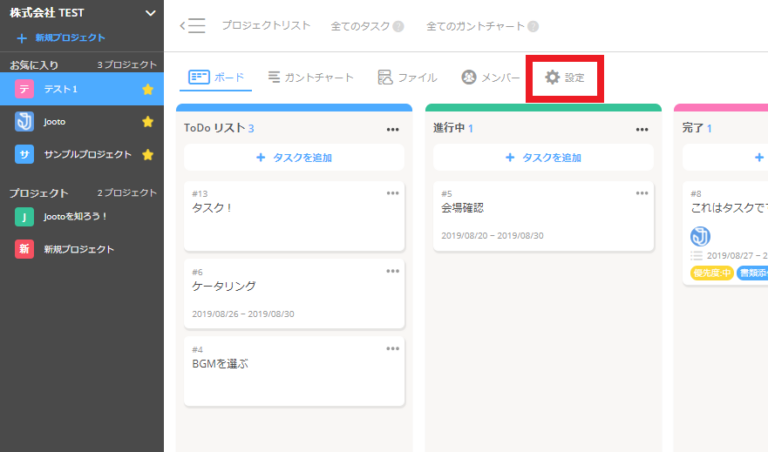Open task #5 会場確認 card
Image resolution: width=768 pixels, height=452 pixels.
click(x=543, y=216)
